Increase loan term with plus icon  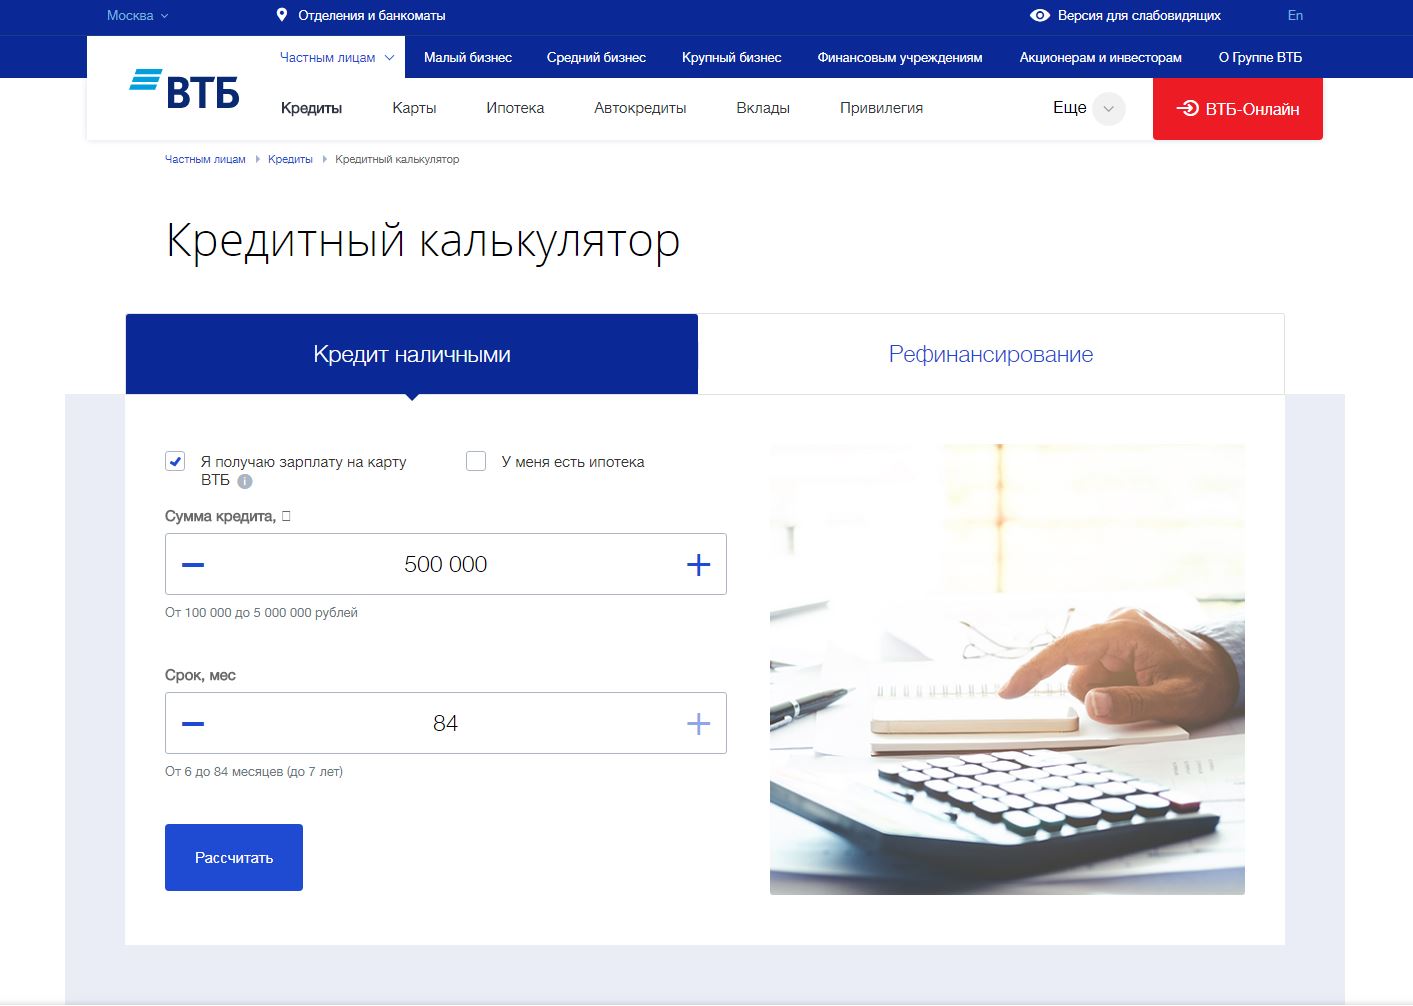pos(698,724)
